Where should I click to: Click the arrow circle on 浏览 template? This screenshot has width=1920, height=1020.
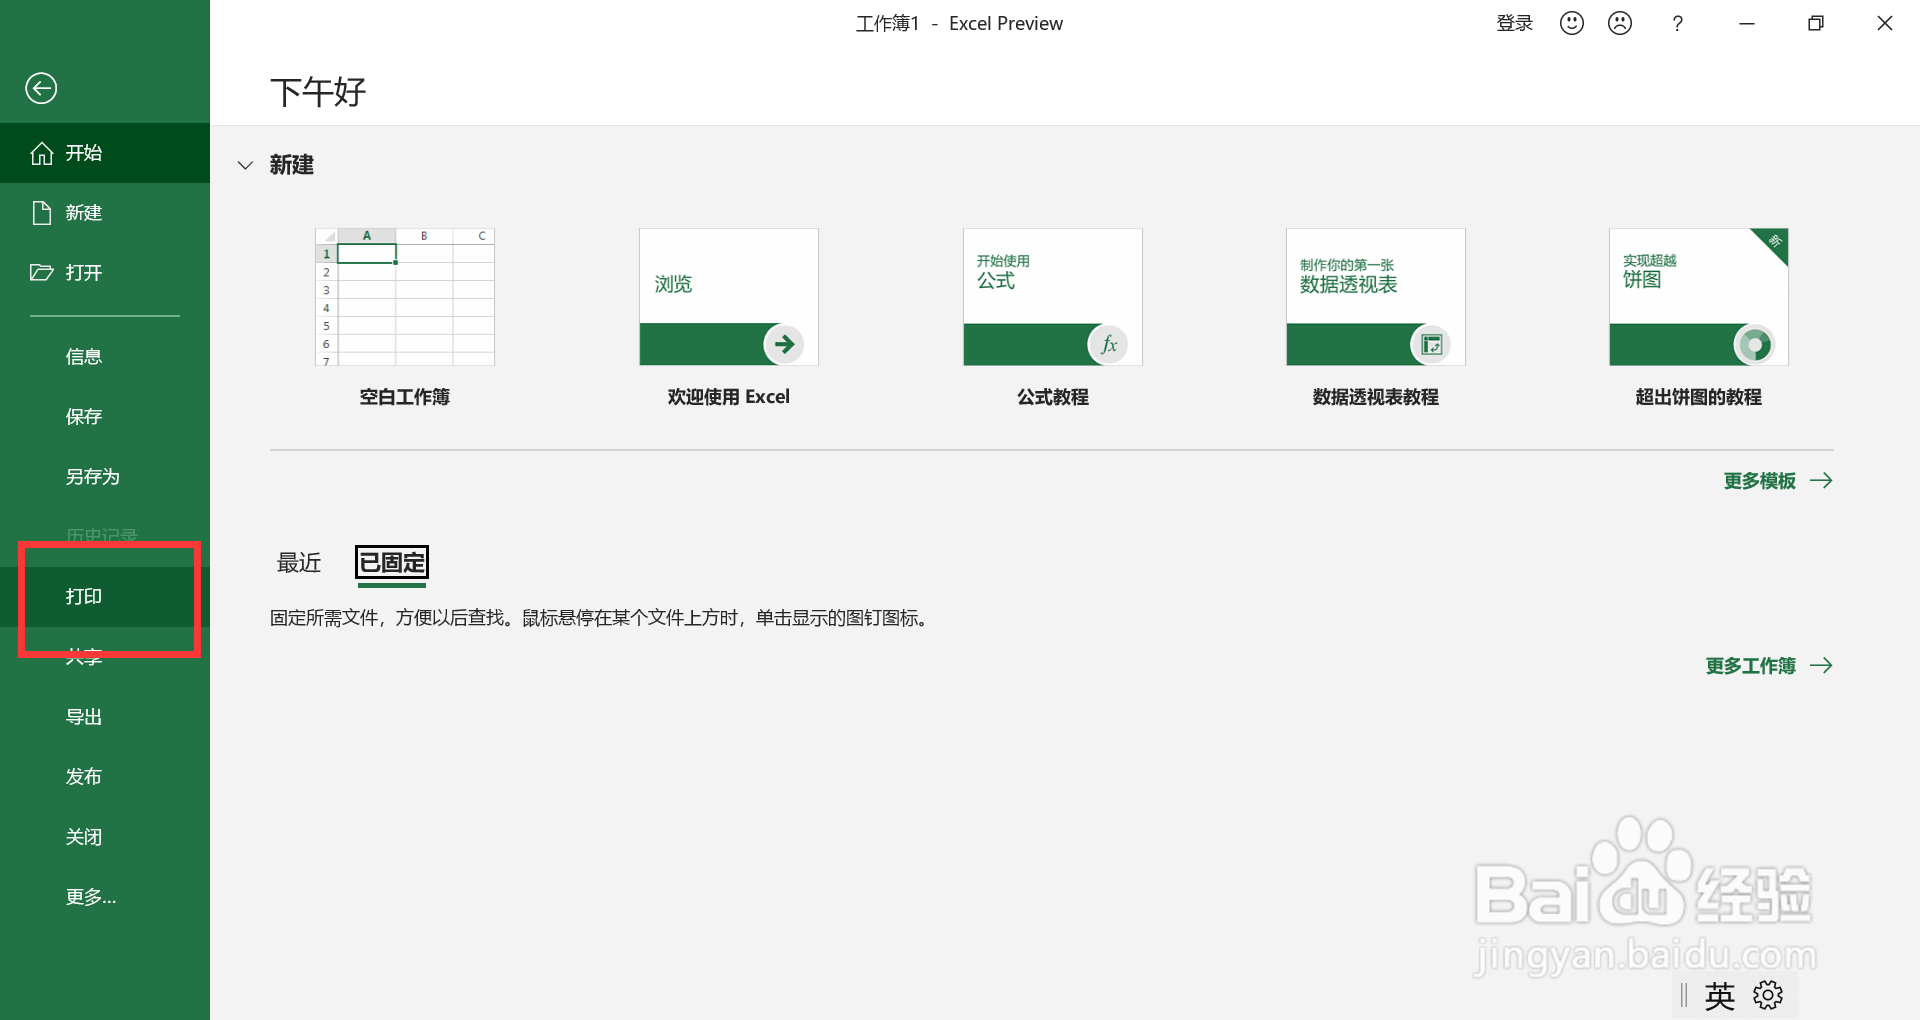(784, 344)
